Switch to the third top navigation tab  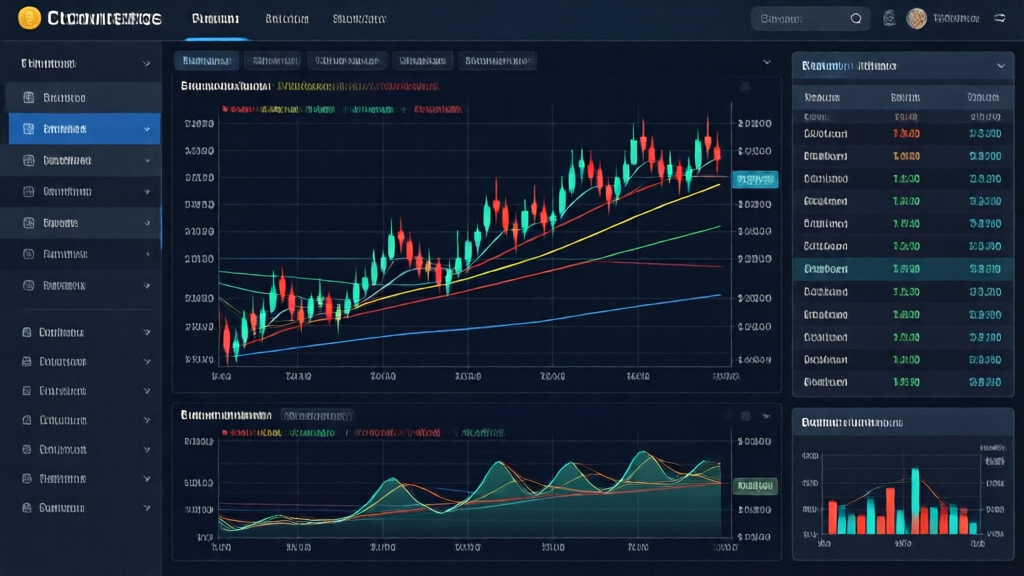coord(359,19)
